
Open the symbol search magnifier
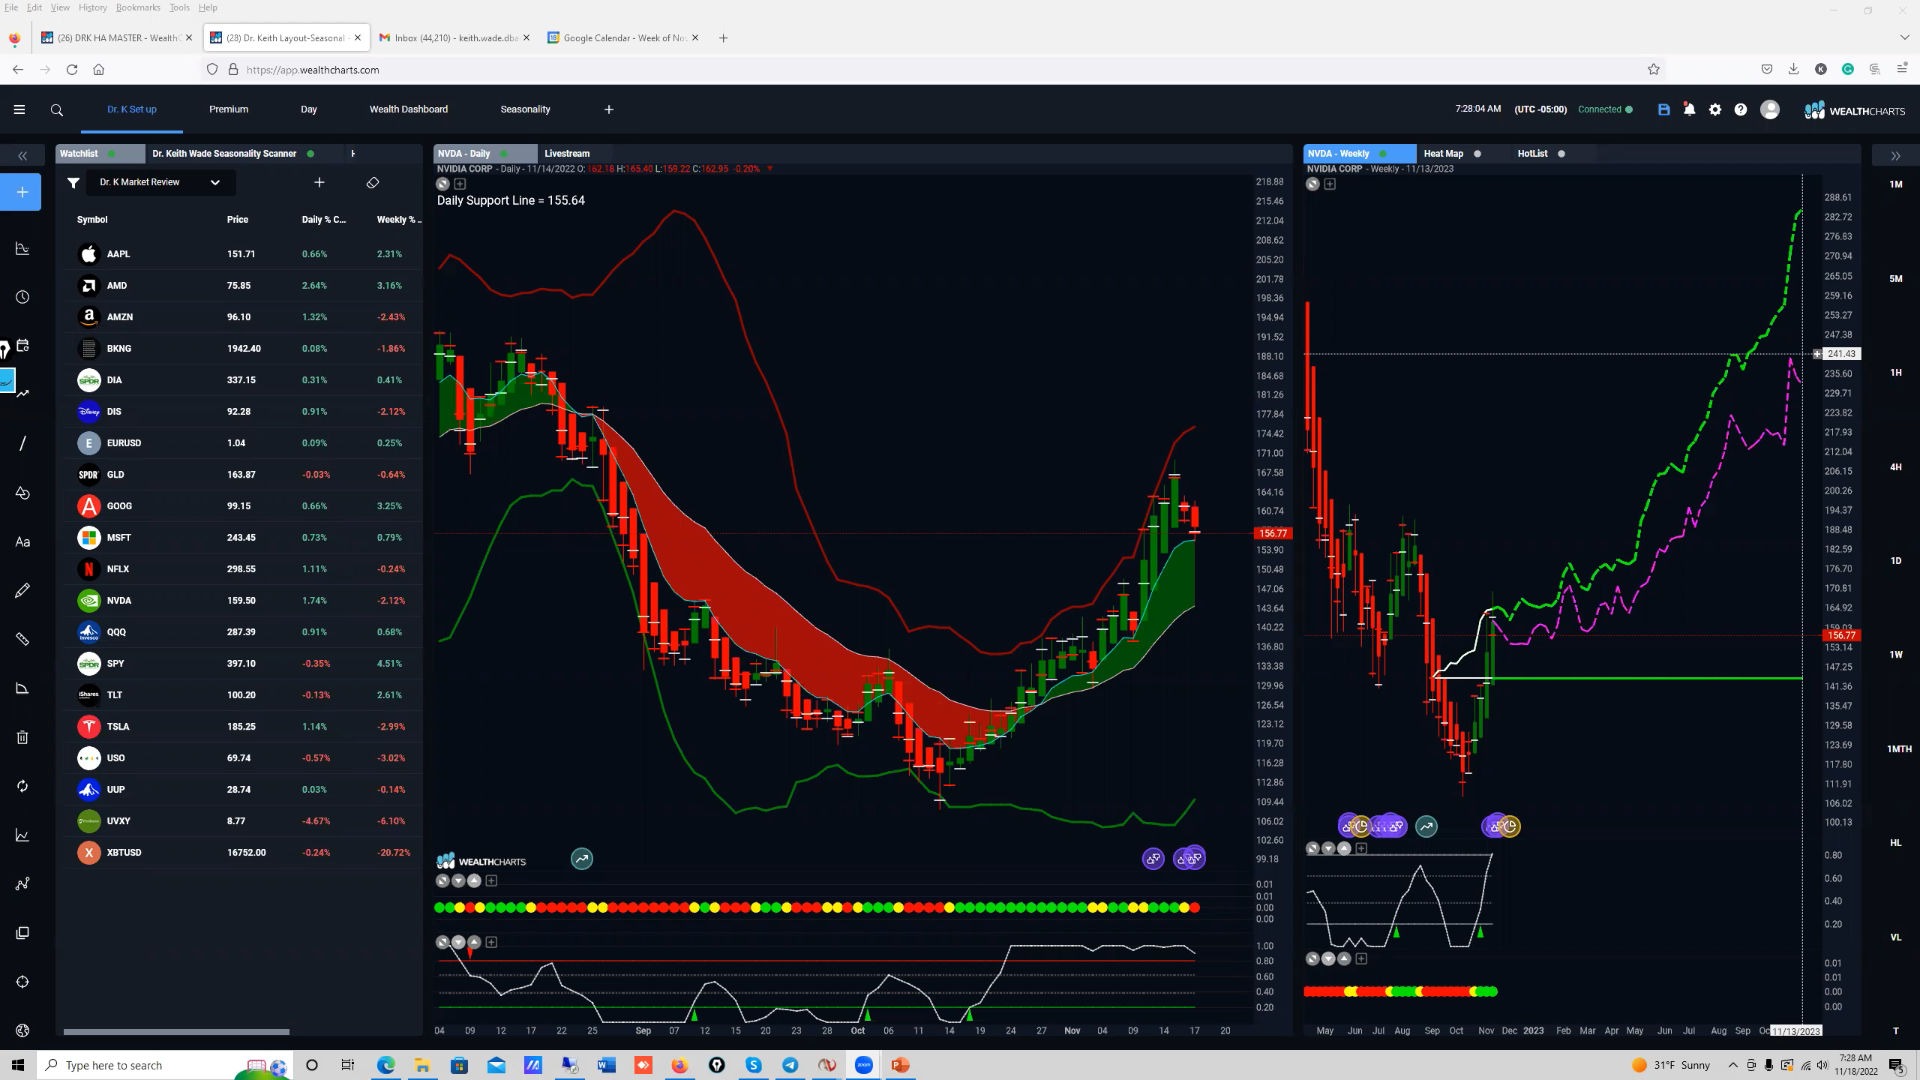click(57, 110)
